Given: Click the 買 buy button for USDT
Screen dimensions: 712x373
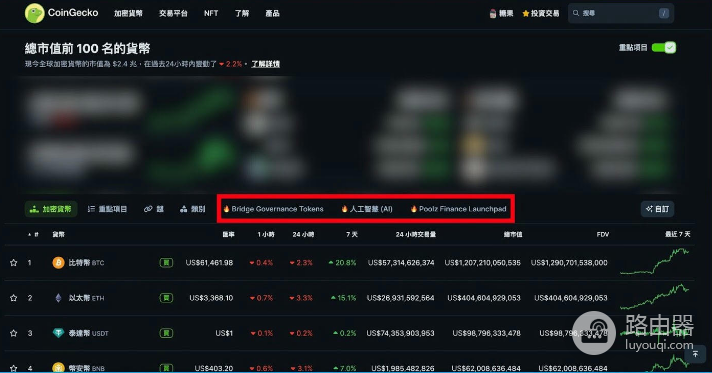Looking at the screenshot, I should (166, 333).
